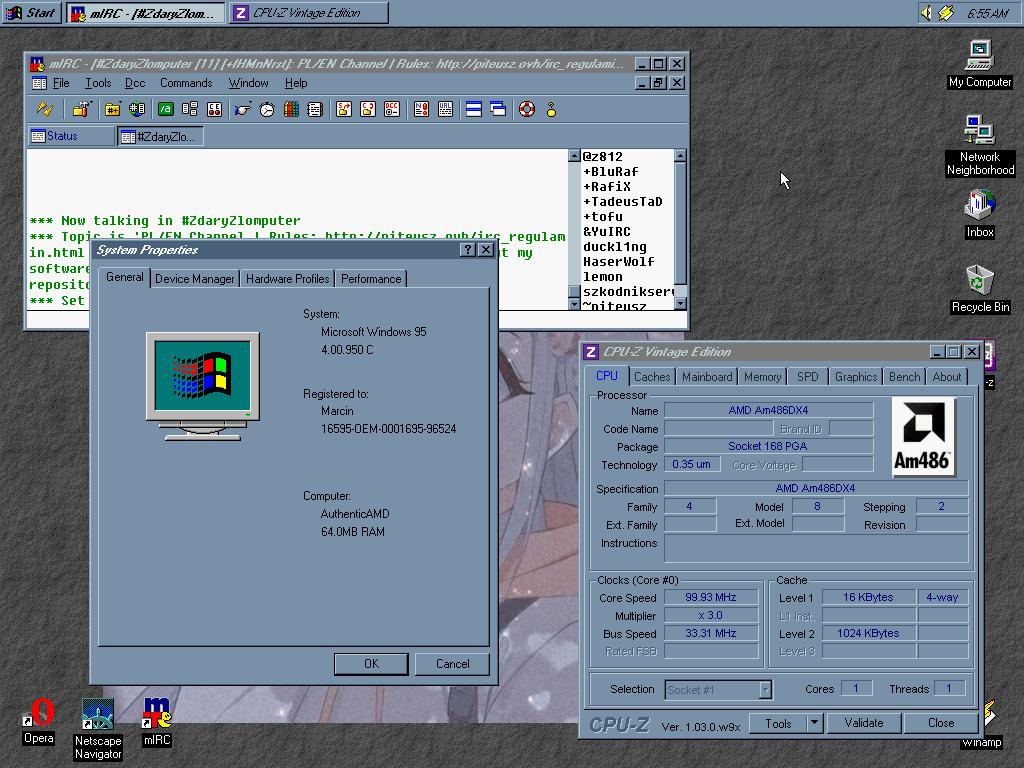Click the pointing hand finger icon in mIRC
This screenshot has width=1024, height=768.
point(243,109)
